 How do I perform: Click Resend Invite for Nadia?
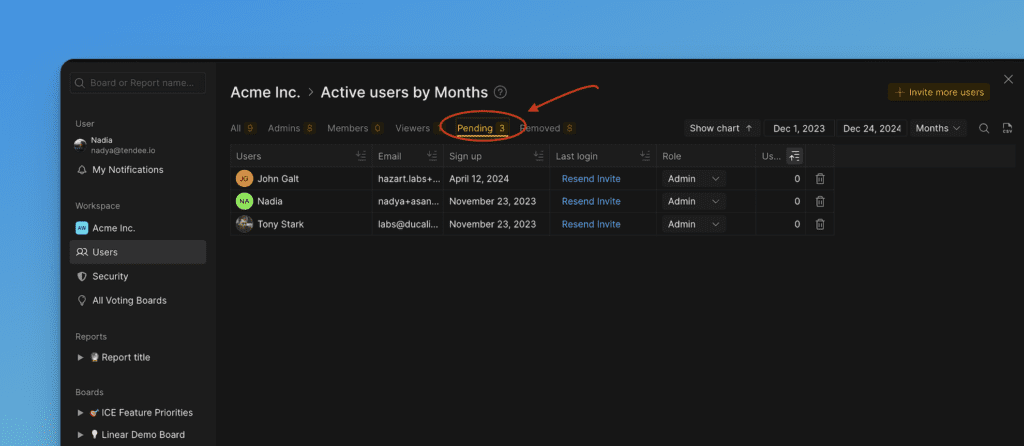591,202
